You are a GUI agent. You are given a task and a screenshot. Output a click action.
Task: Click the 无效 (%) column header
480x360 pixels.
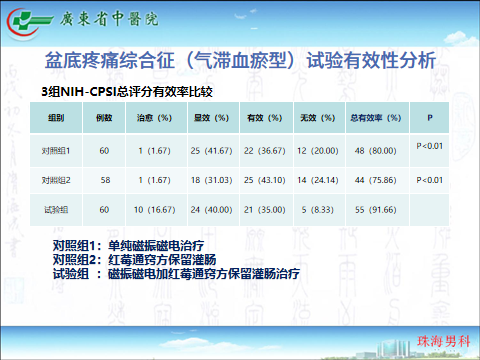point(319,118)
